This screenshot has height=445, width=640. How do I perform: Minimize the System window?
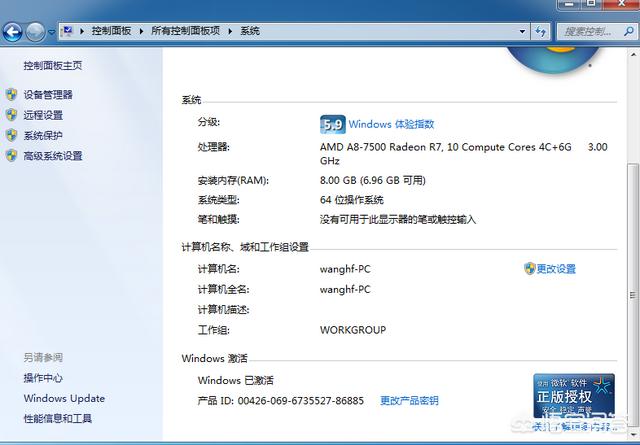pyautogui.click(x=570, y=4)
